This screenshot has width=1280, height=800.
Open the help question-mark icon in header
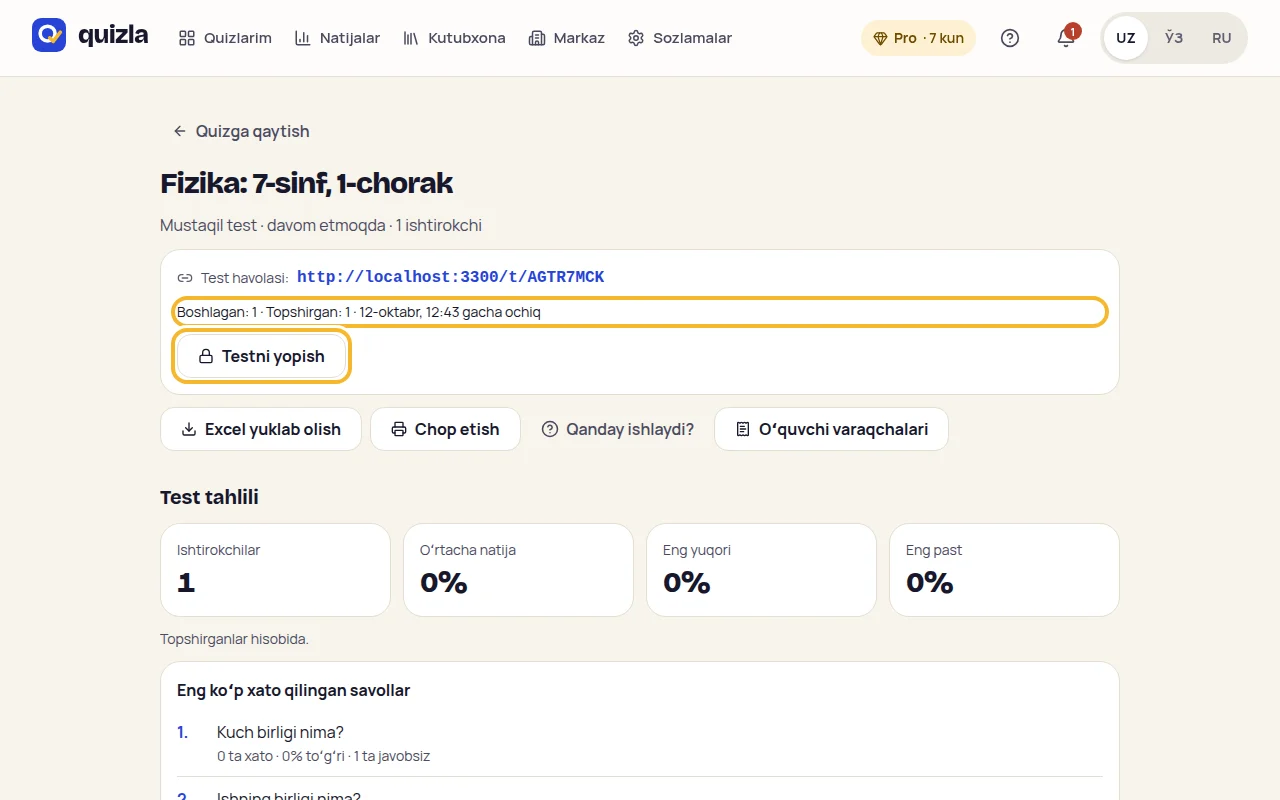point(1010,38)
